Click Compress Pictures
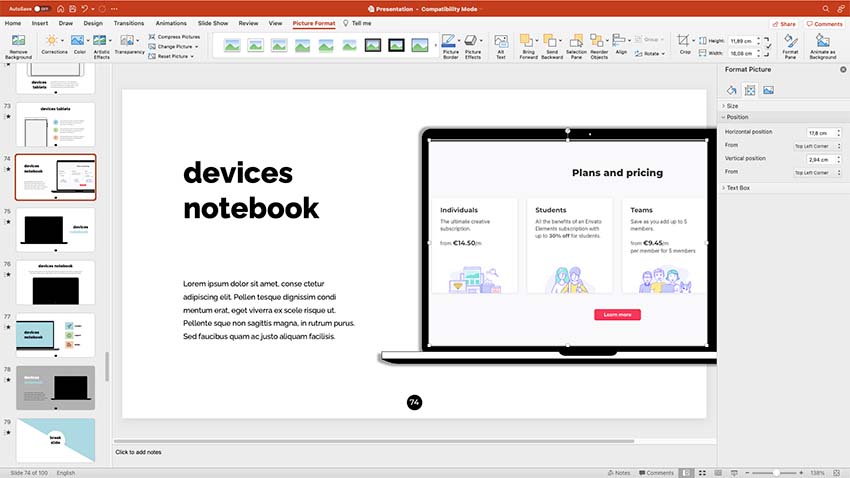The image size is (850, 478). tap(174, 37)
